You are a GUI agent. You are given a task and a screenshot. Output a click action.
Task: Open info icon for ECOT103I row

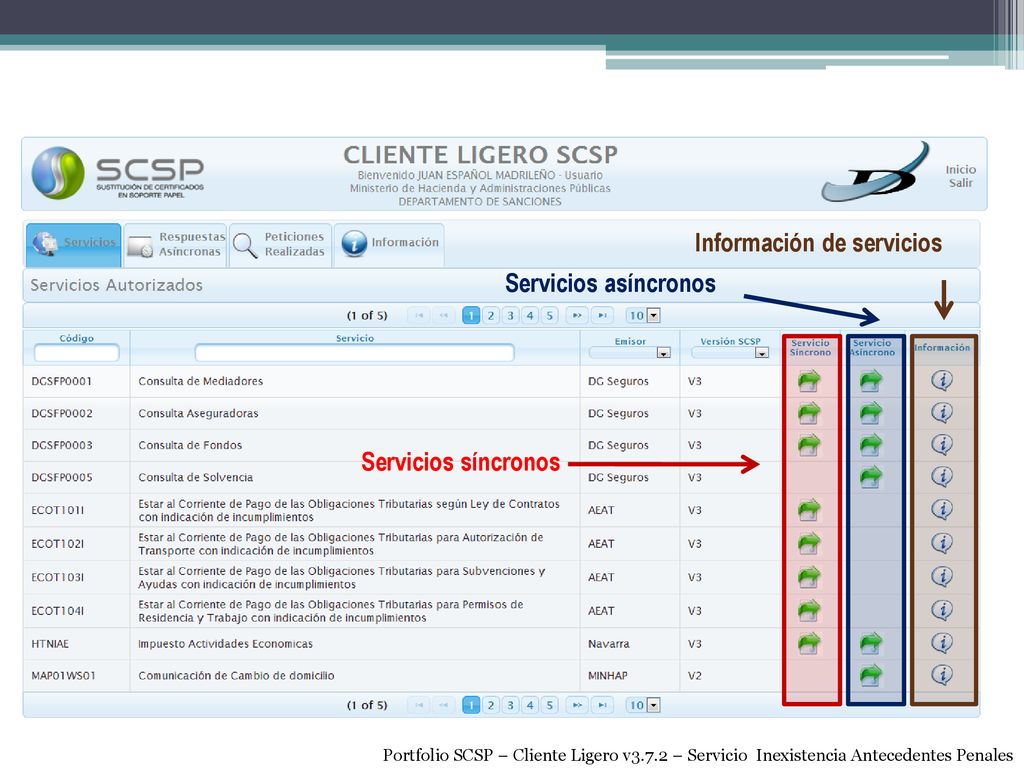pos(942,576)
